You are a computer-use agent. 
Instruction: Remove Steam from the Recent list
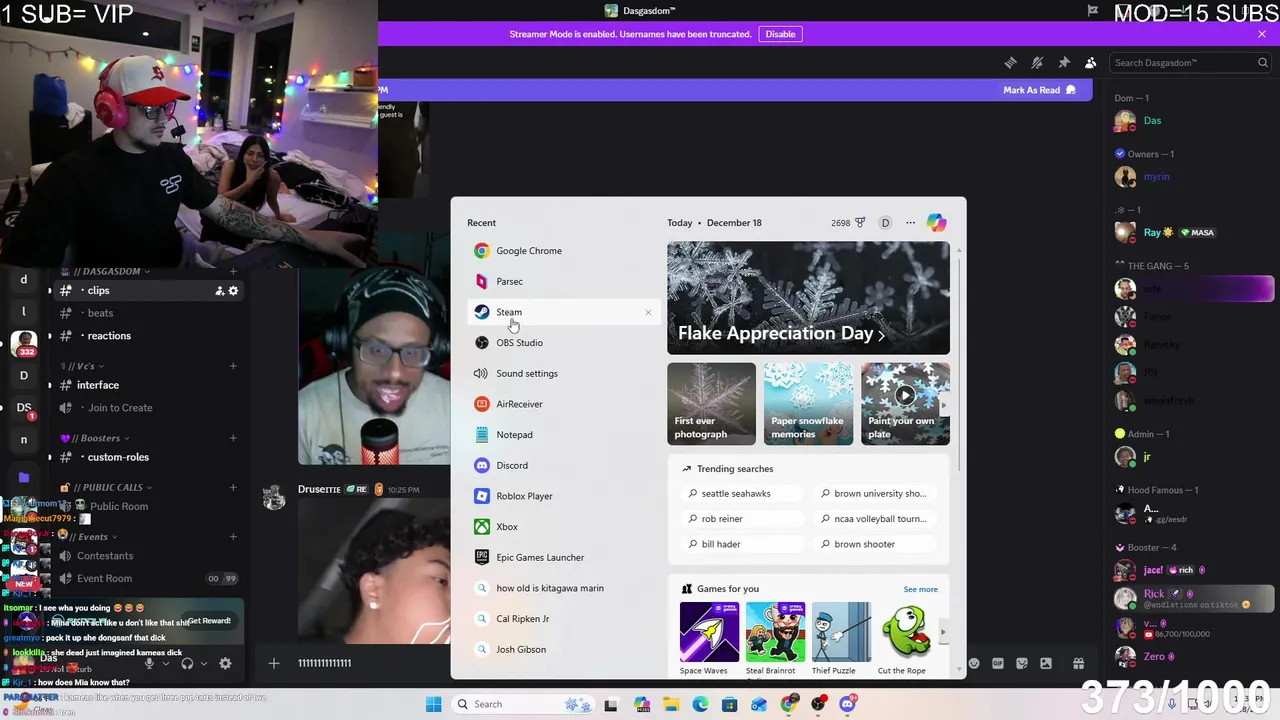(x=648, y=313)
